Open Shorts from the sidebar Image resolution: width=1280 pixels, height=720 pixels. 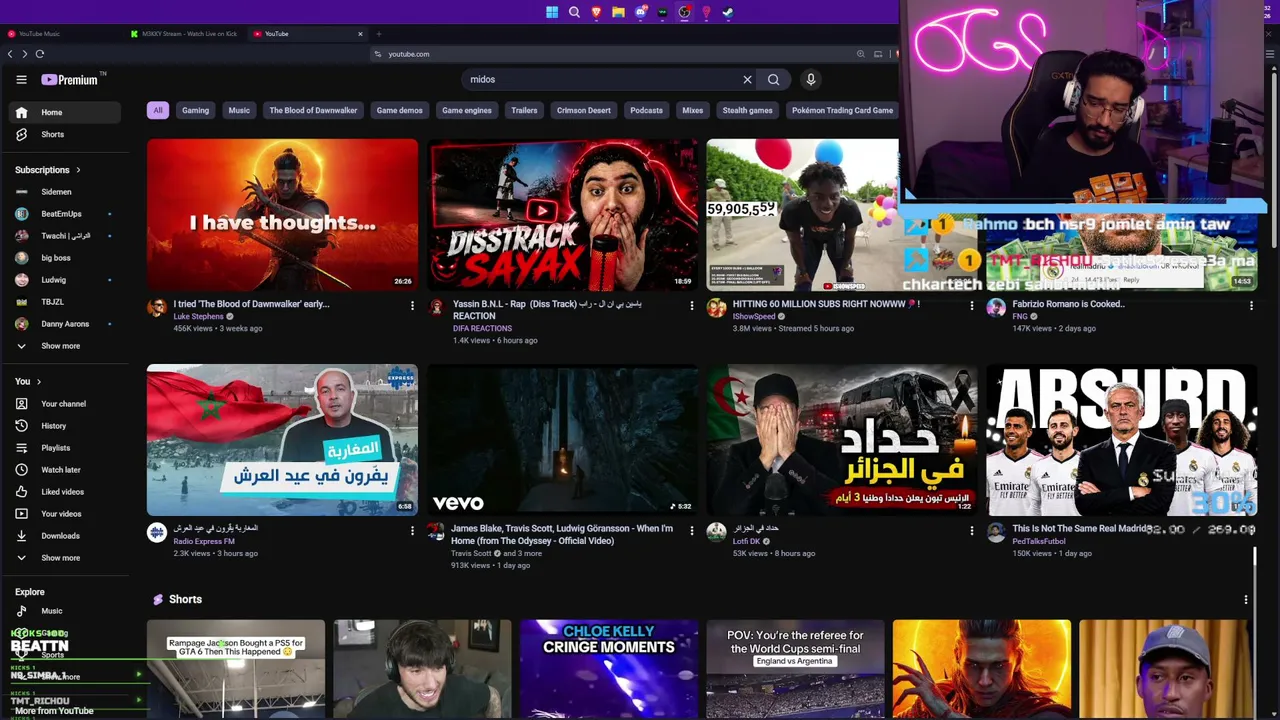[x=64, y=134]
